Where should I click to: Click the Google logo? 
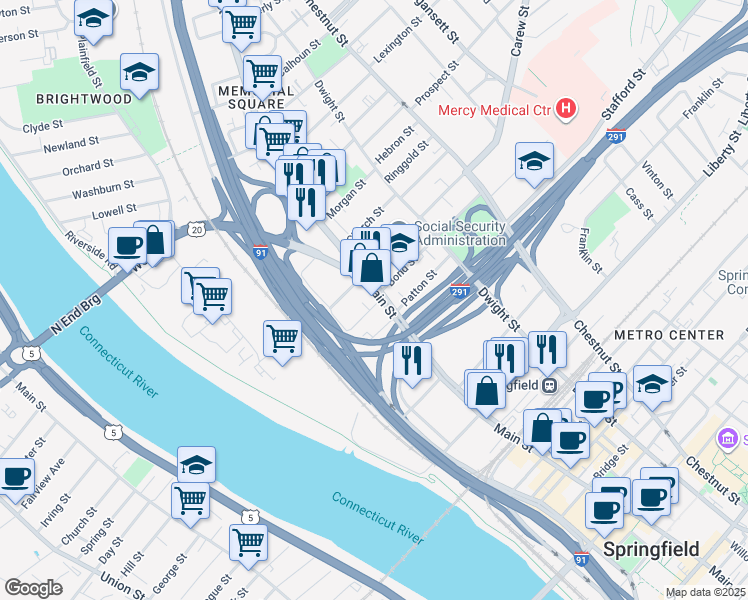point(33,588)
